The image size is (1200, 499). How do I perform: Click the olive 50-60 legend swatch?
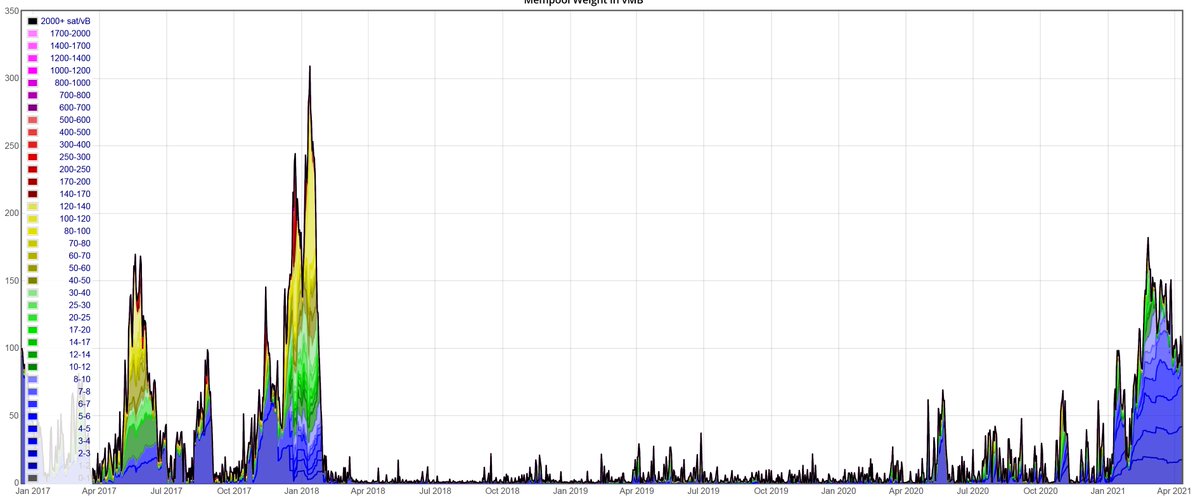[33, 268]
